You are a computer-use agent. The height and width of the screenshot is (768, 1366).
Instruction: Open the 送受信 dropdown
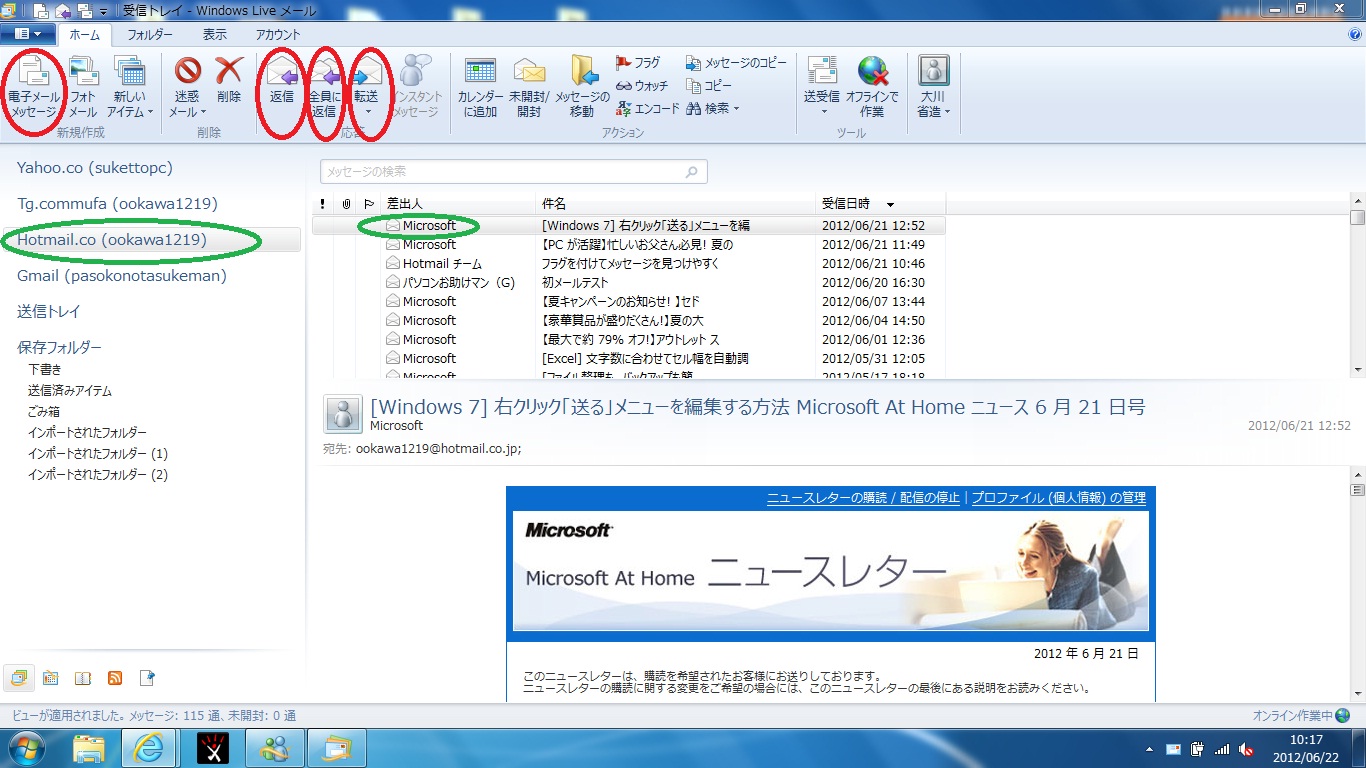[x=822, y=111]
